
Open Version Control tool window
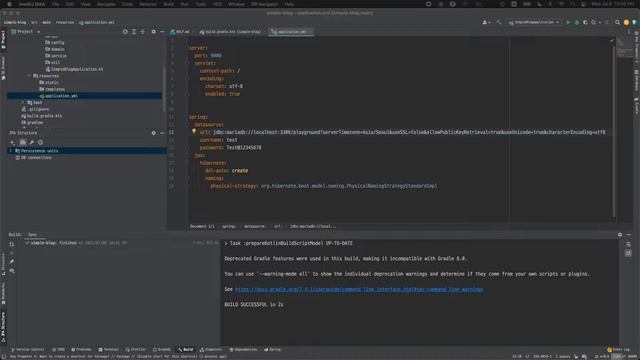(27, 350)
